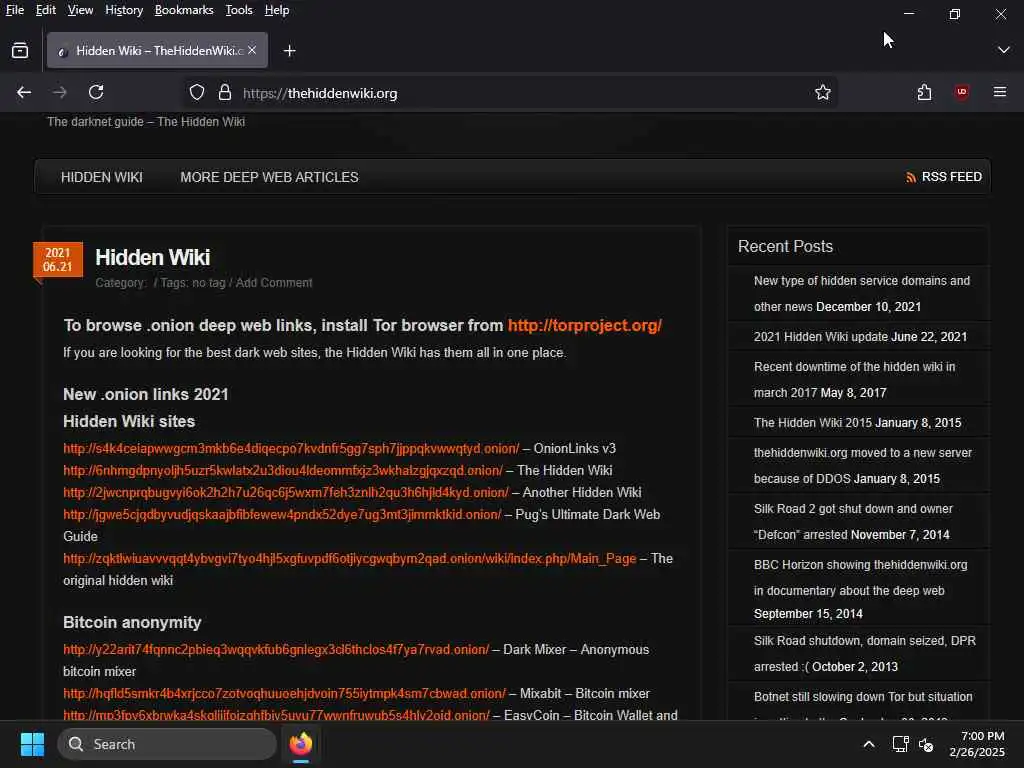Reload the current page

(x=96, y=92)
